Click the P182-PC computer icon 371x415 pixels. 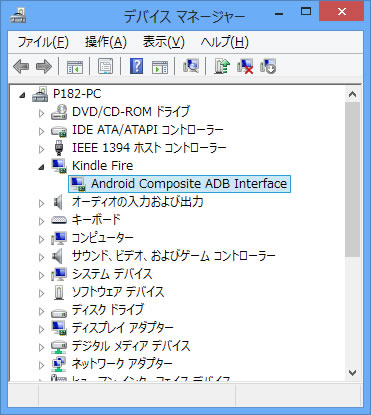pyautogui.click(x=40, y=94)
